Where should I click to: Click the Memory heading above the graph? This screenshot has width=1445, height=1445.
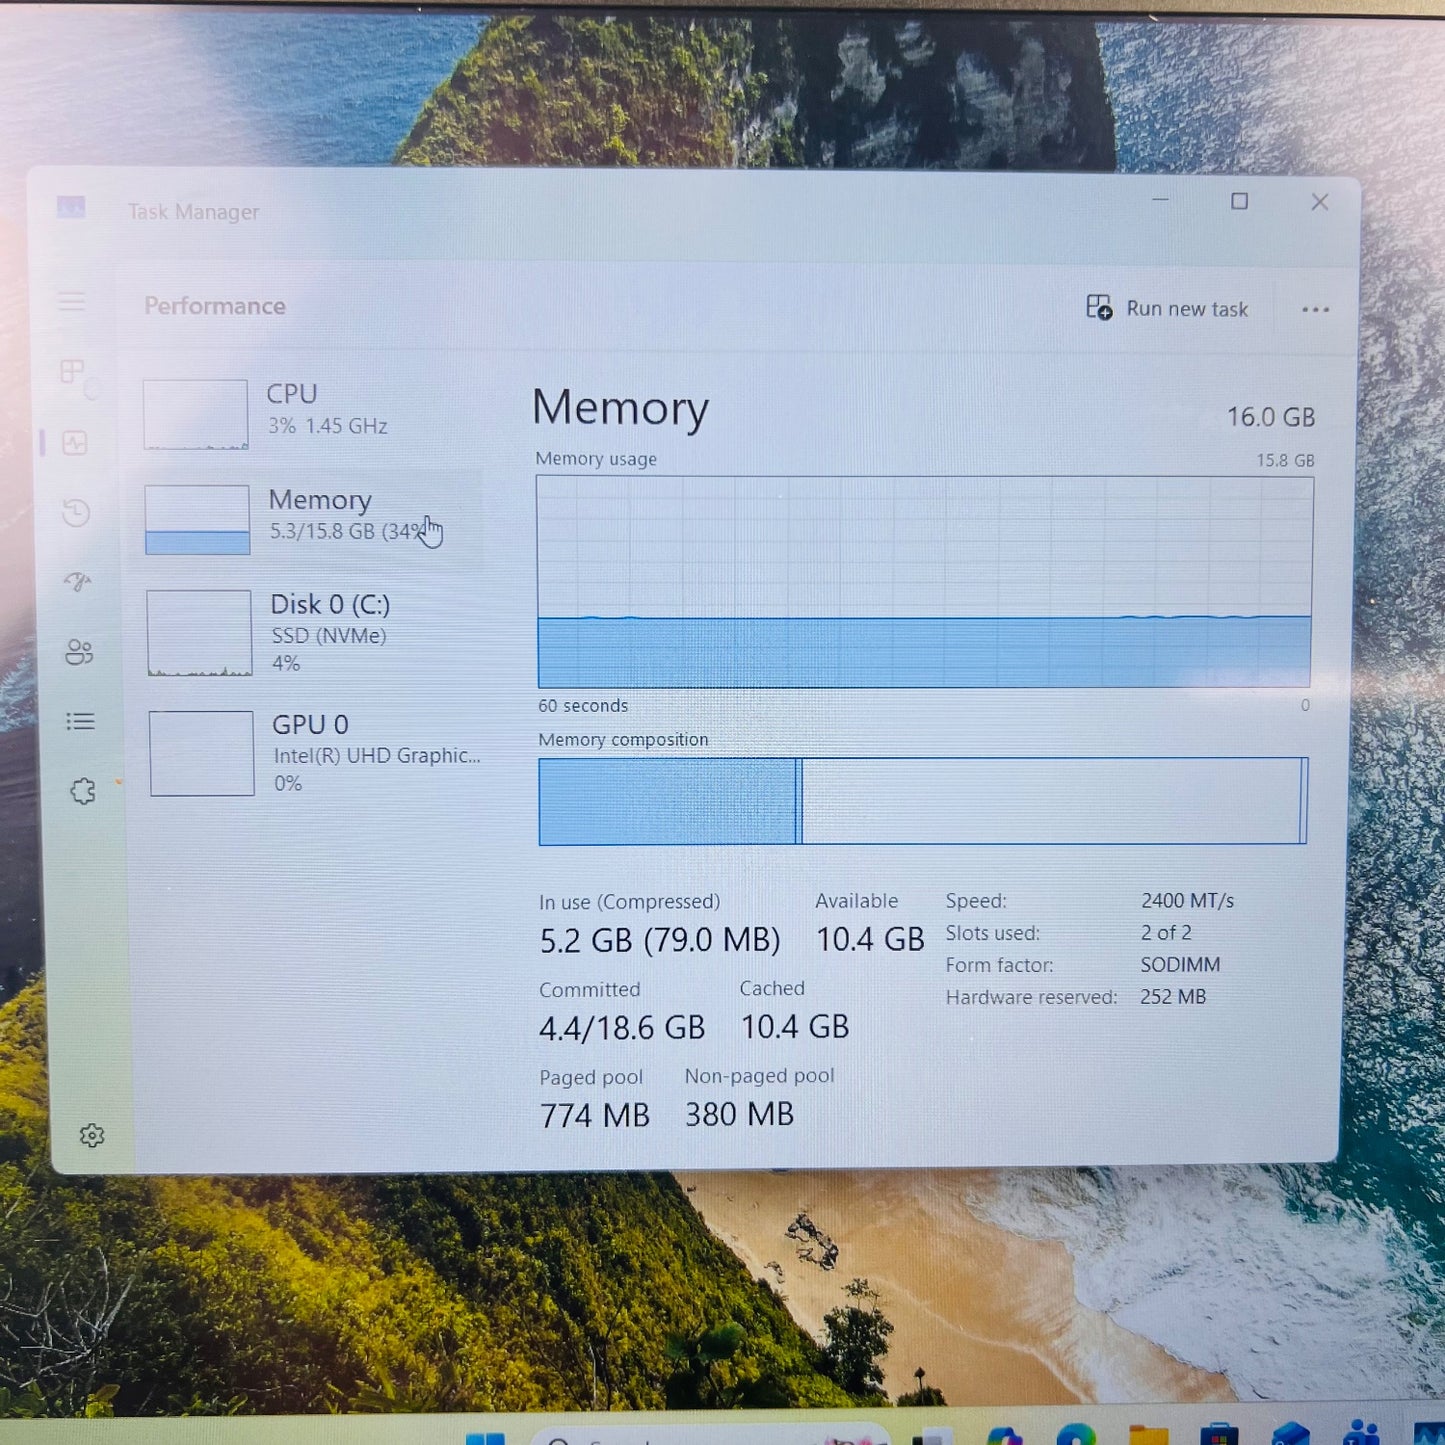coord(620,409)
